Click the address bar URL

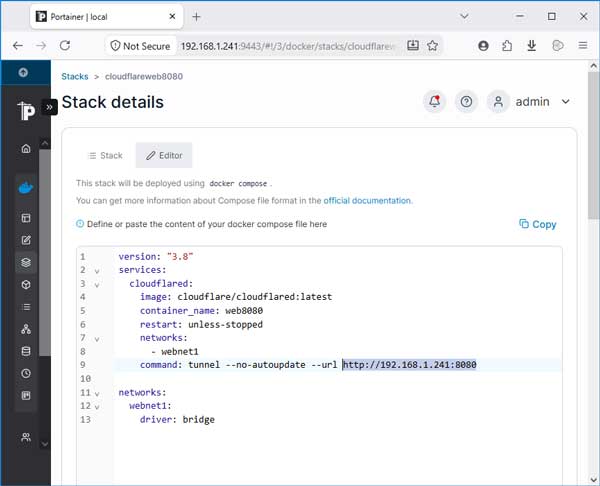point(287,46)
